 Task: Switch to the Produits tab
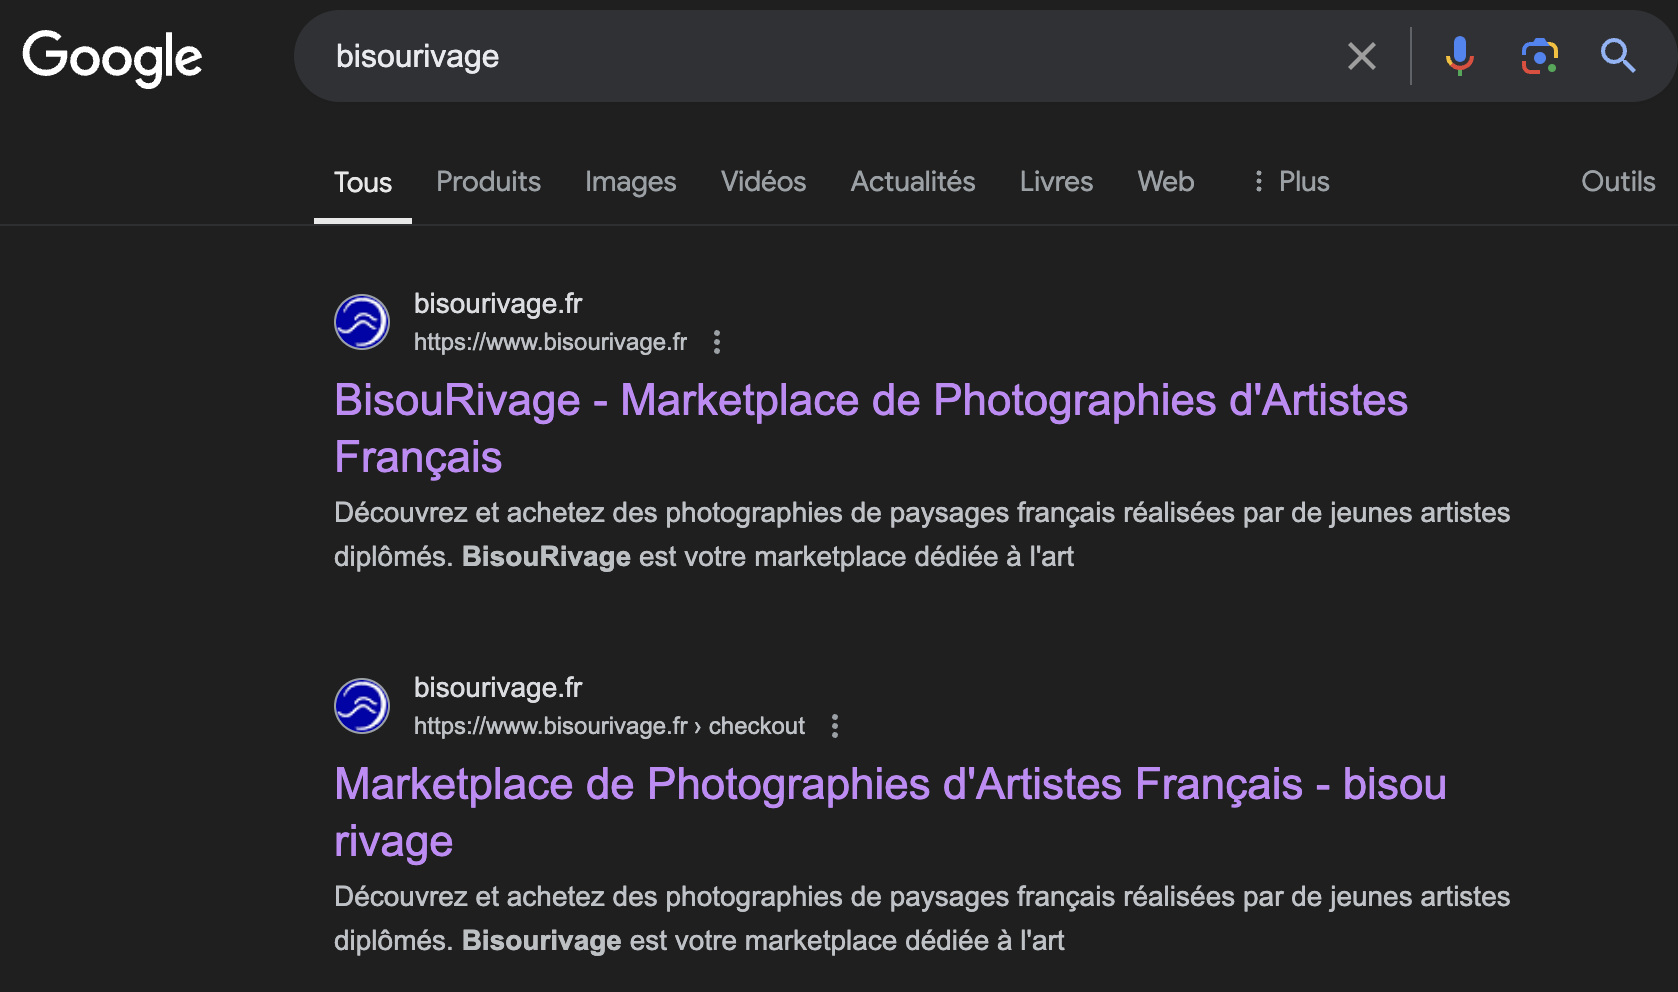(488, 181)
